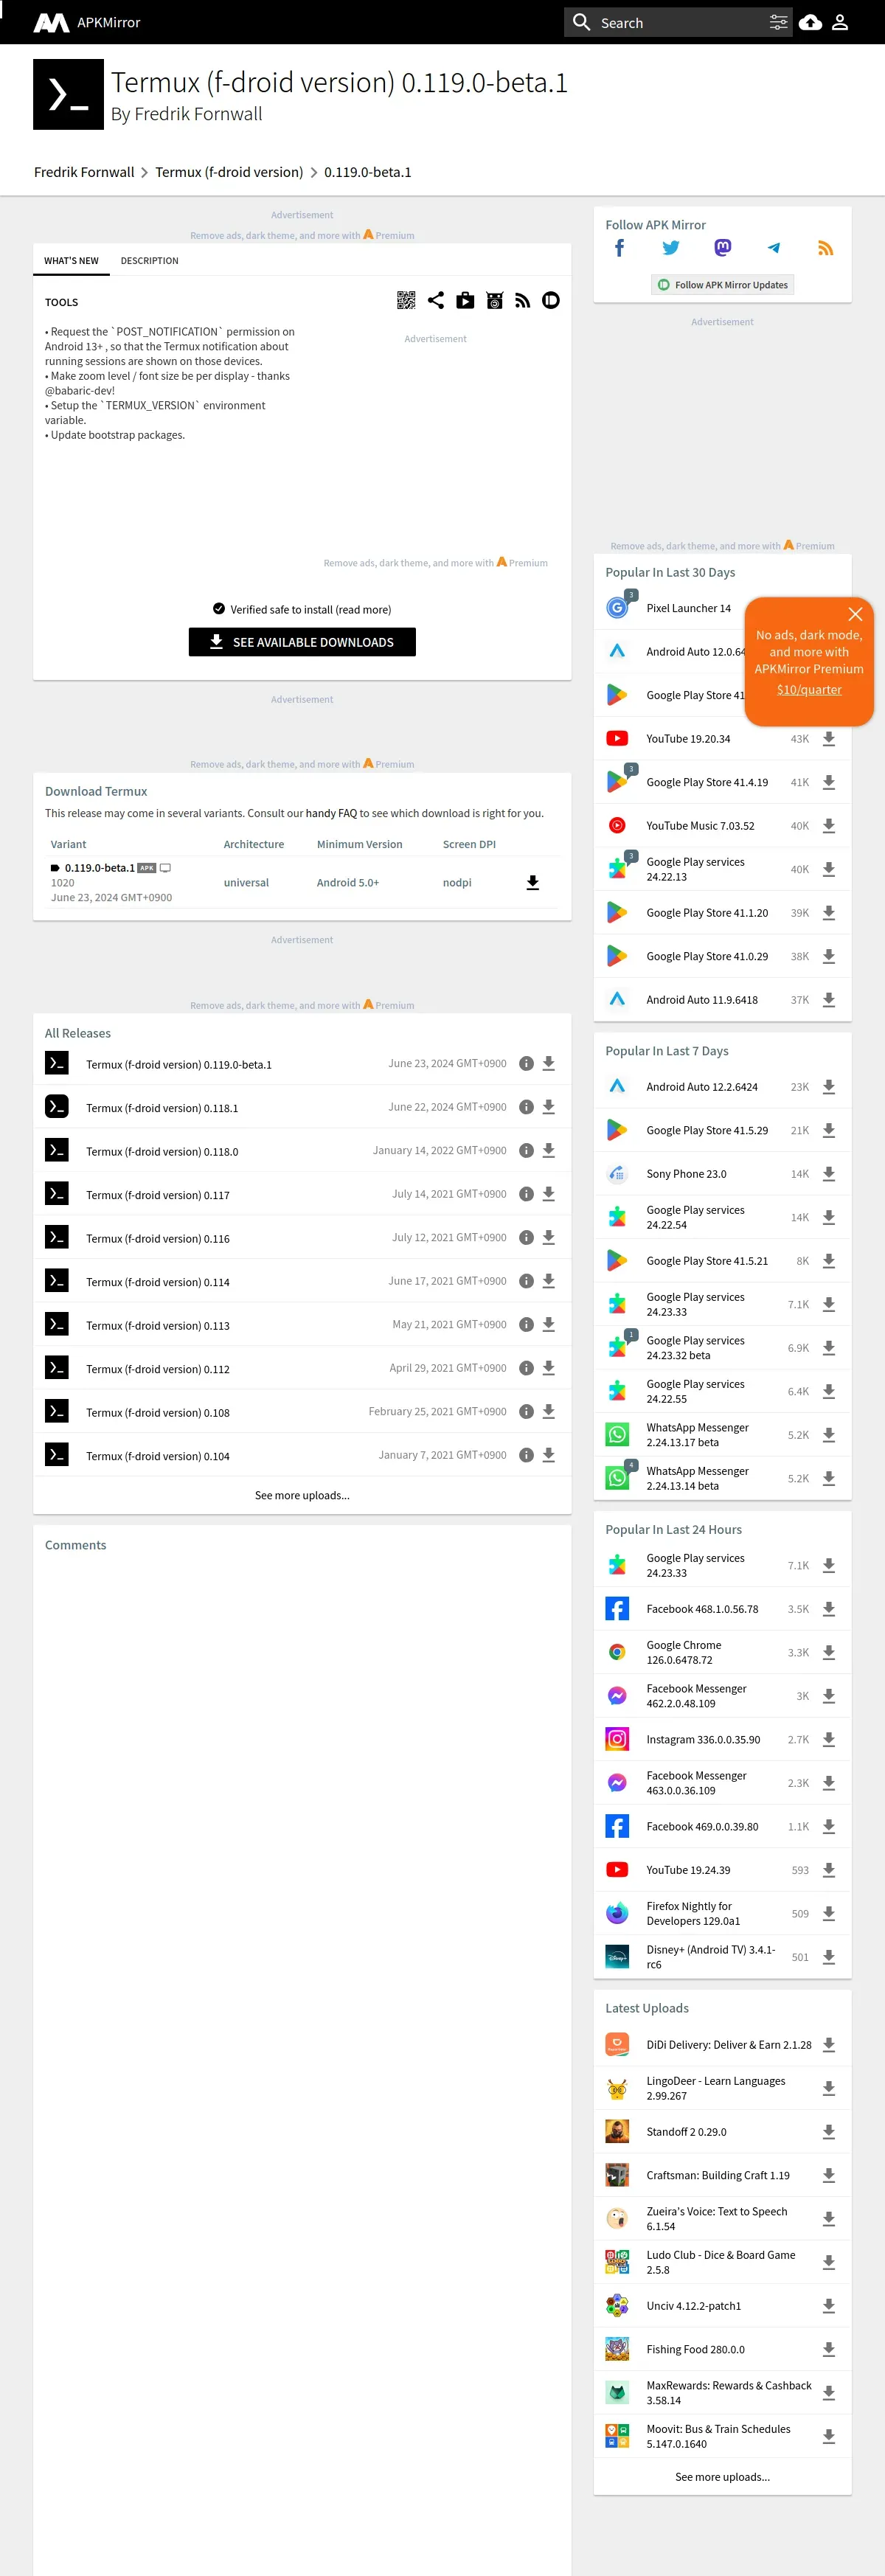This screenshot has width=885, height=2576.
Task: Click Follow APK Mirror Updates button
Action: (x=722, y=285)
